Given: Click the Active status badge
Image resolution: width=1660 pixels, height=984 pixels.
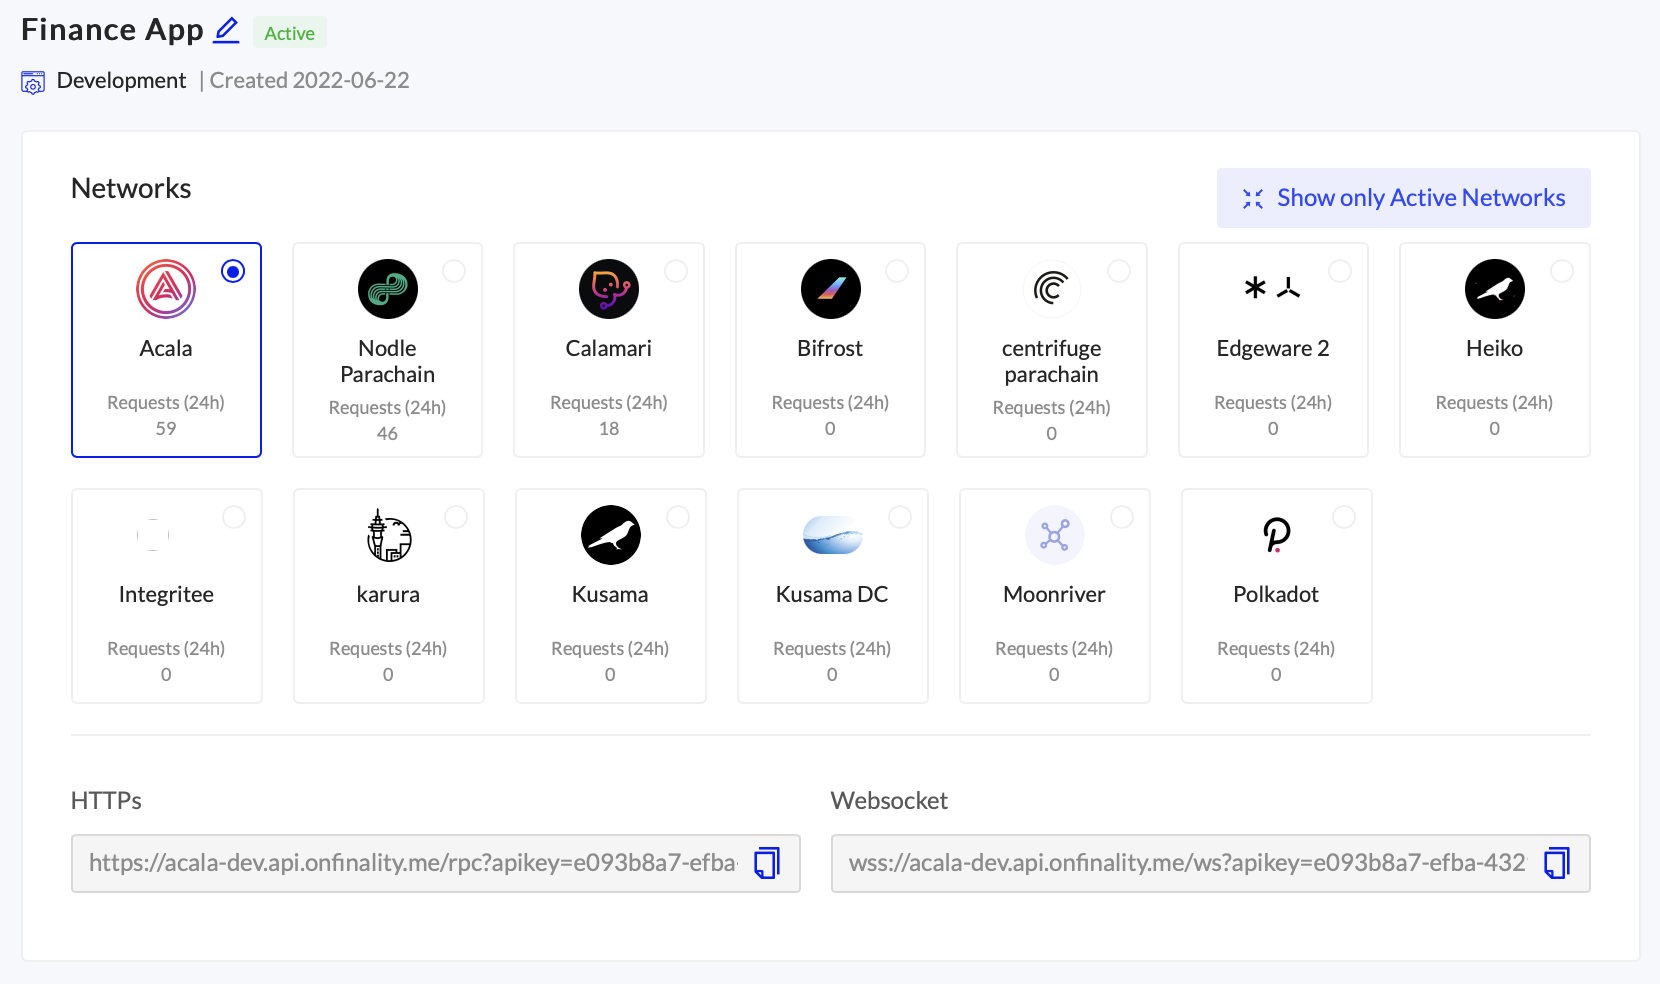Looking at the screenshot, I should 289,33.
